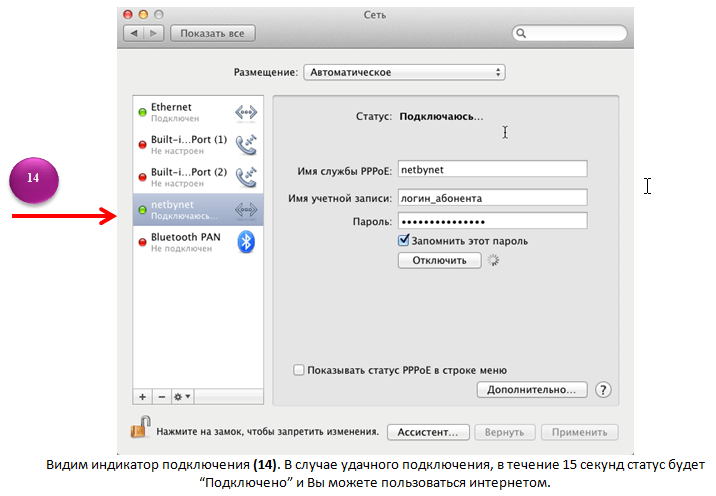Click the lock icon to prevent changes
The height and width of the screenshot is (496, 716).
[140, 430]
